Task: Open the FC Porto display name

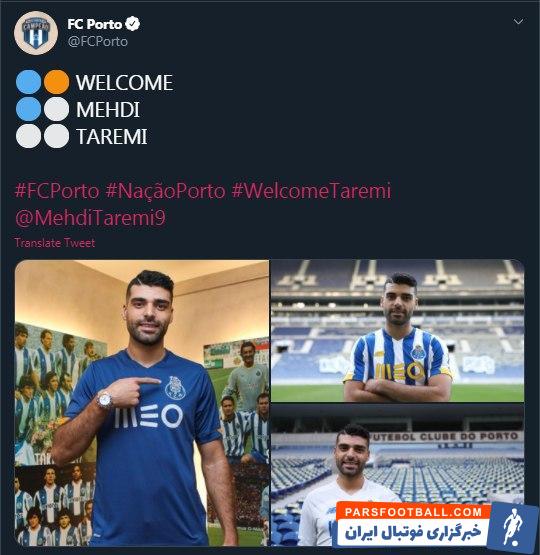Action: (x=94, y=24)
